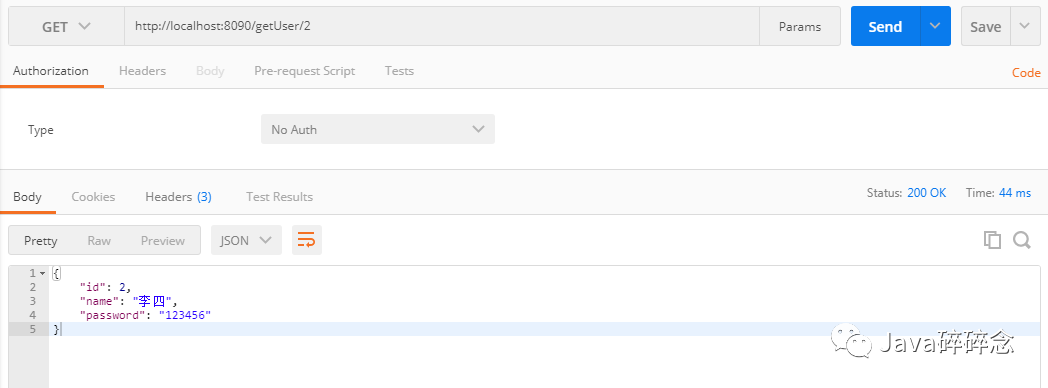Toggle line wrap icon next to JSON
This screenshot has height=388, width=1048.
point(306,240)
